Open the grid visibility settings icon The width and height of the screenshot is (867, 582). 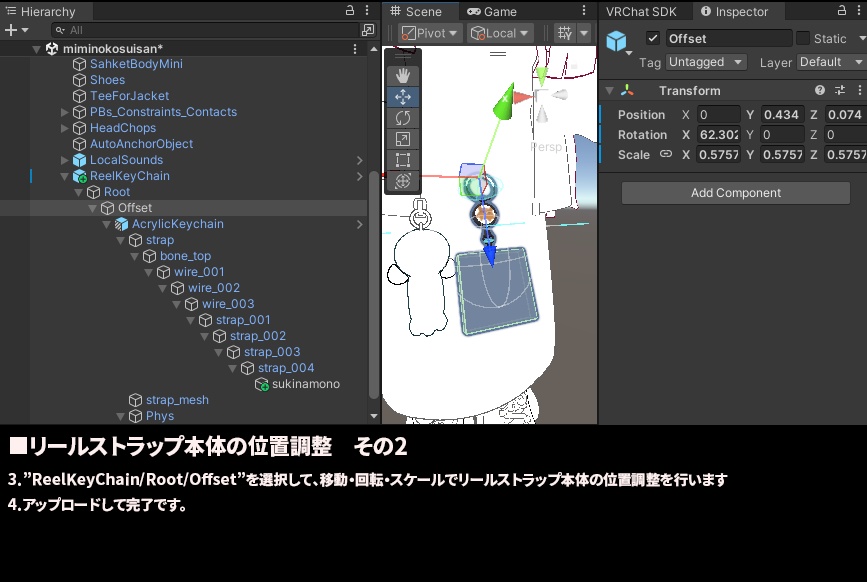563,33
